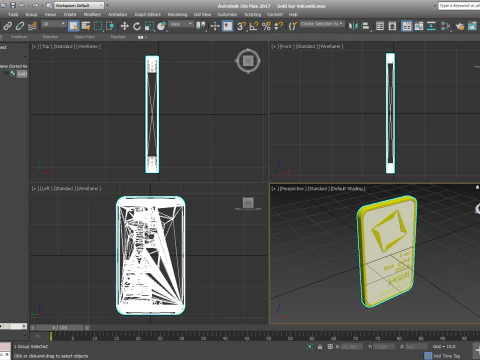Open the Workspace: Default dropdown

click(79, 5)
